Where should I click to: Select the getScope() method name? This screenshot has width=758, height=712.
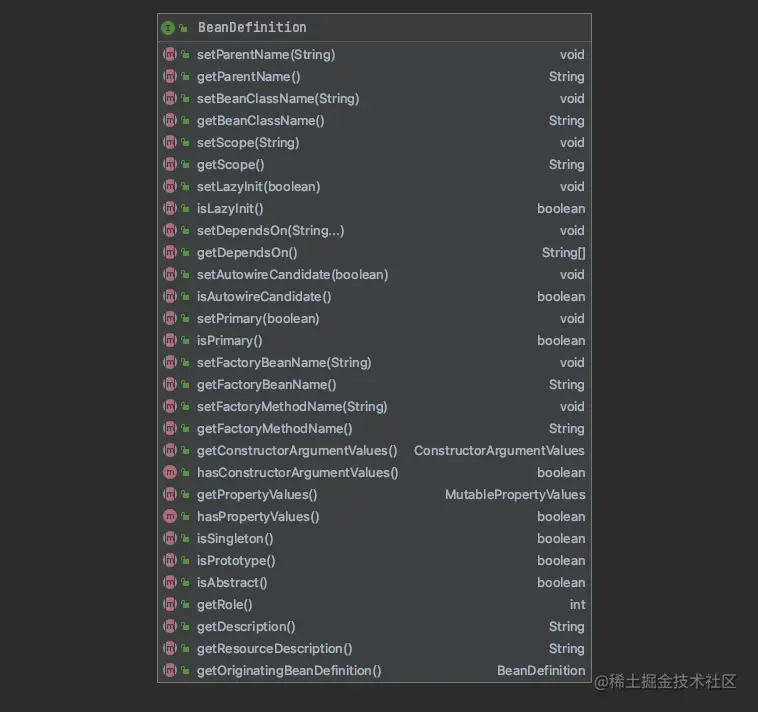(x=231, y=164)
